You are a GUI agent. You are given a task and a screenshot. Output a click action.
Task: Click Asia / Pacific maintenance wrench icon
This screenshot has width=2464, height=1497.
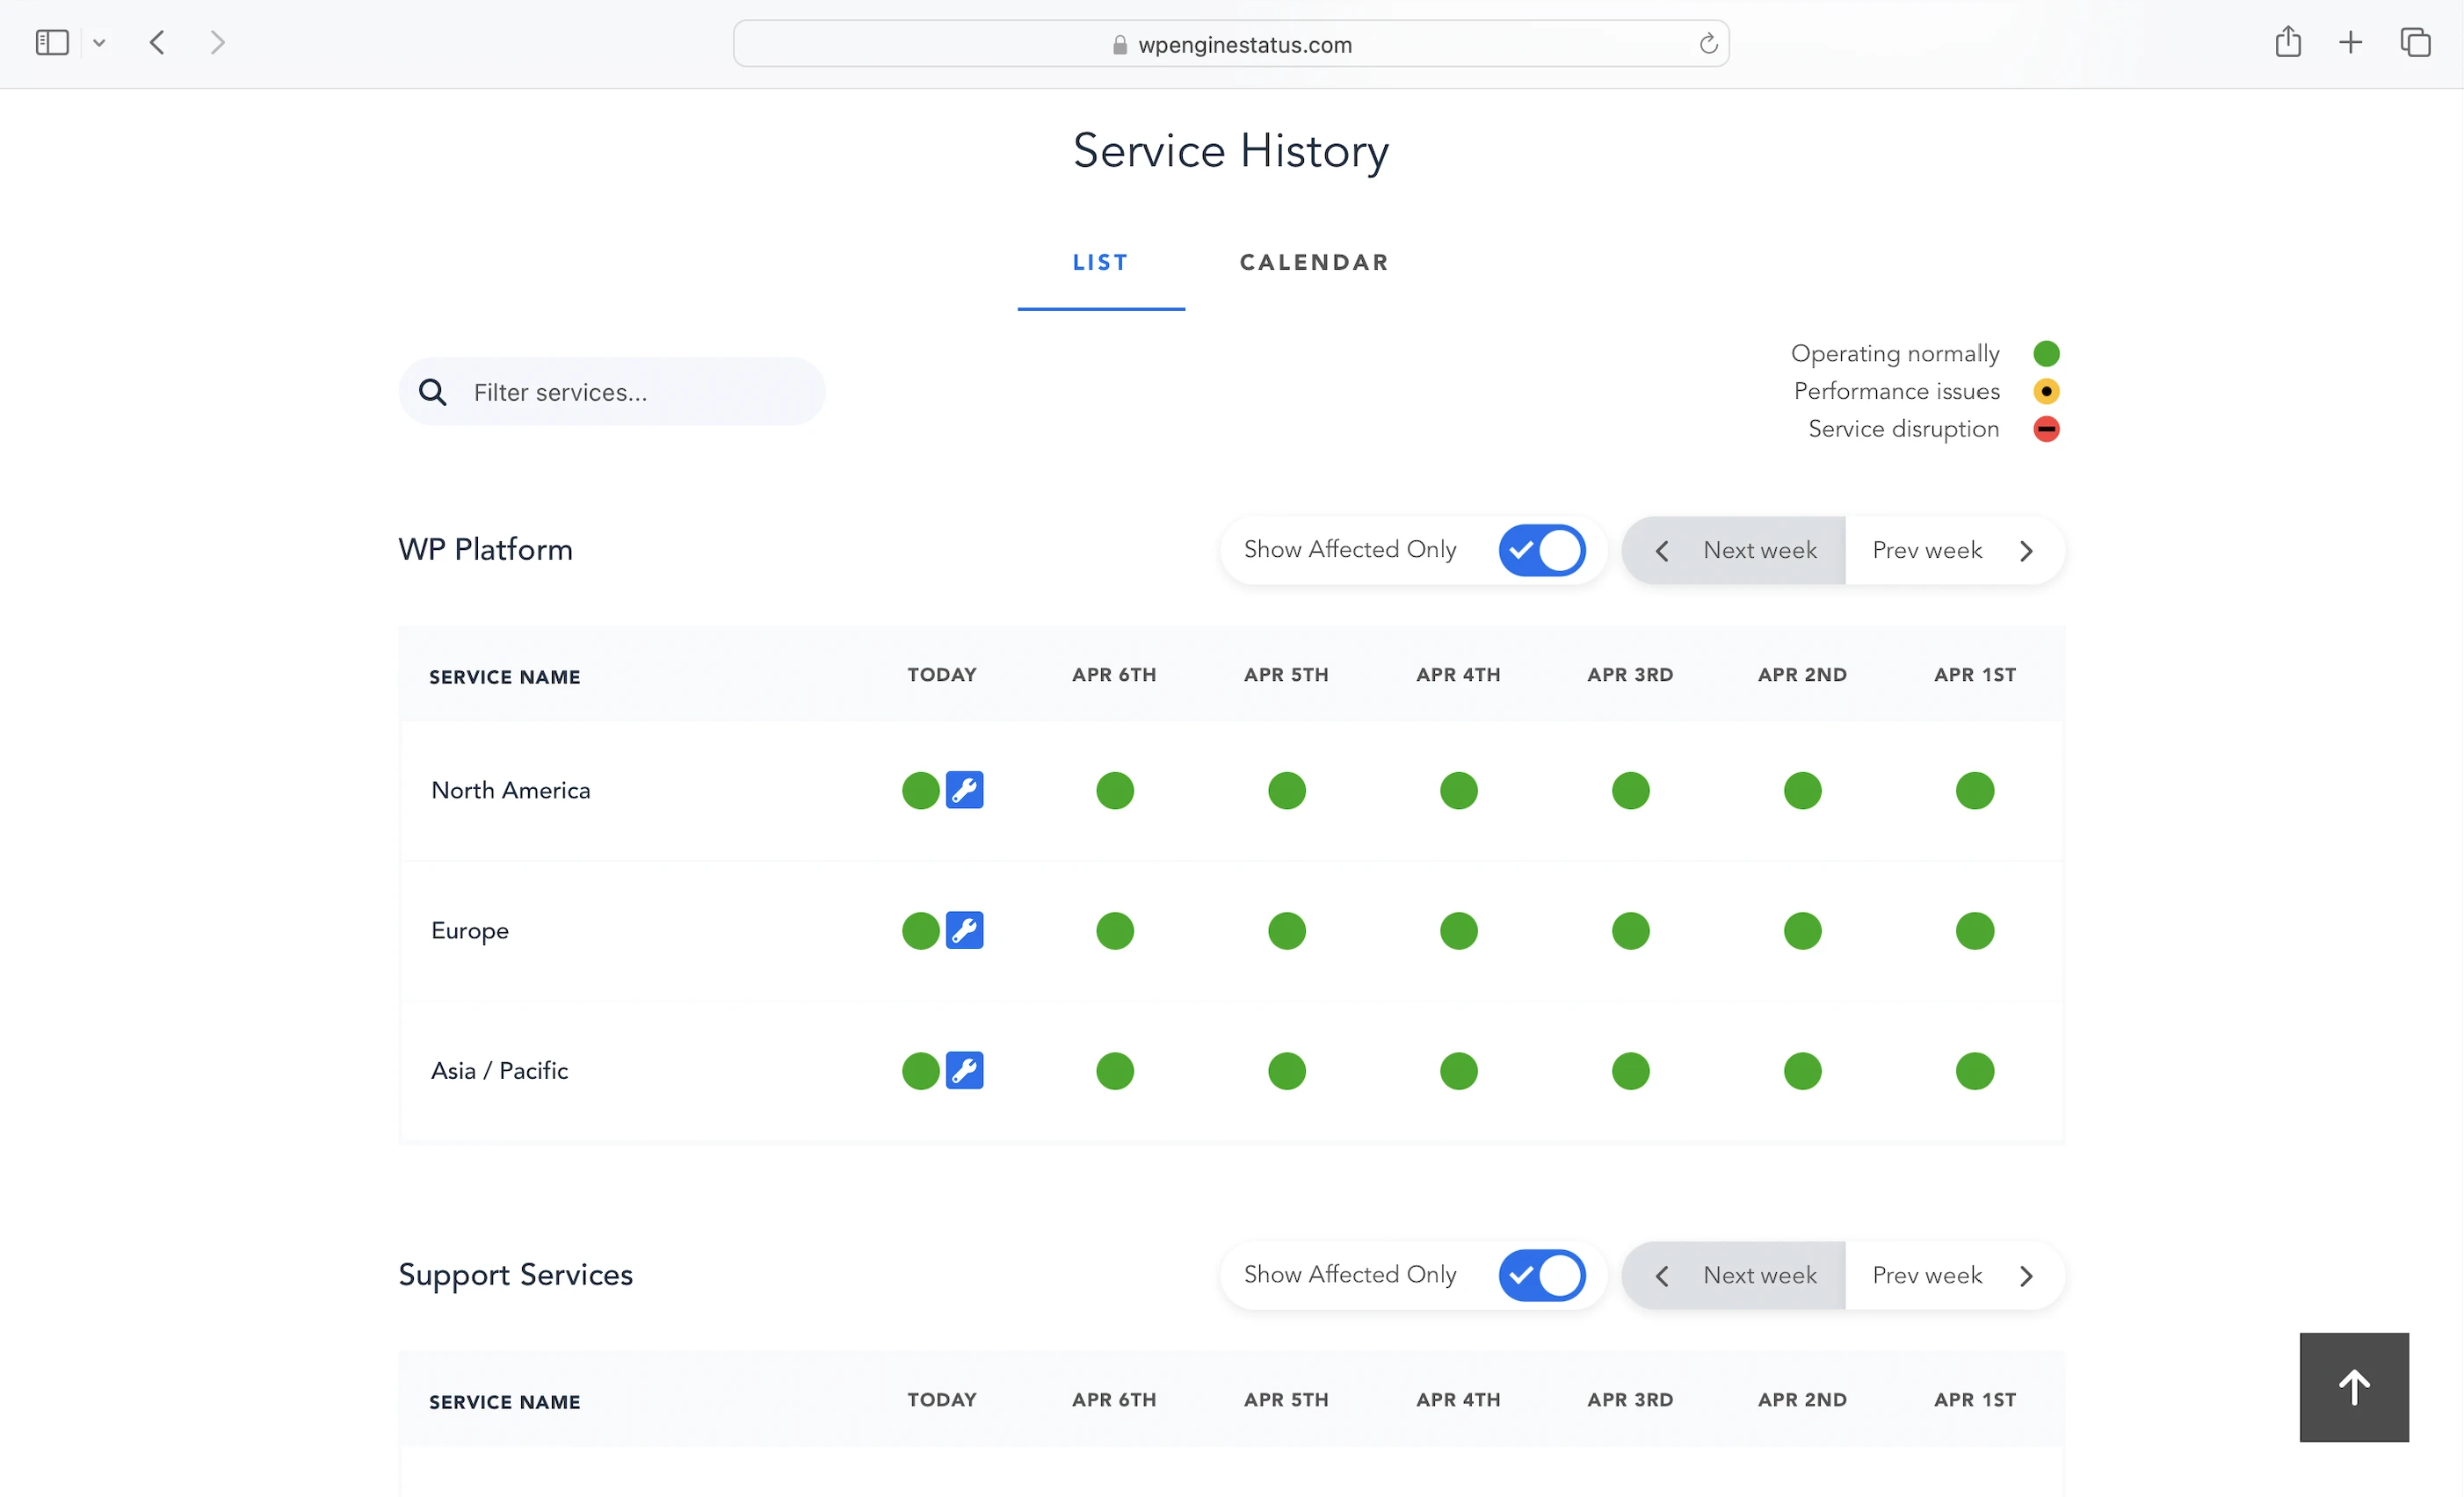coord(964,1070)
